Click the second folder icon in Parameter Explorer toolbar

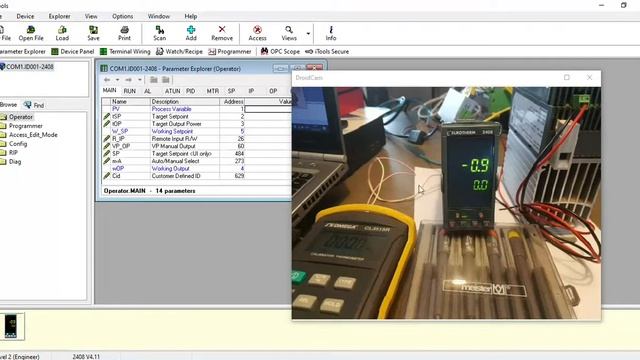(166, 80)
